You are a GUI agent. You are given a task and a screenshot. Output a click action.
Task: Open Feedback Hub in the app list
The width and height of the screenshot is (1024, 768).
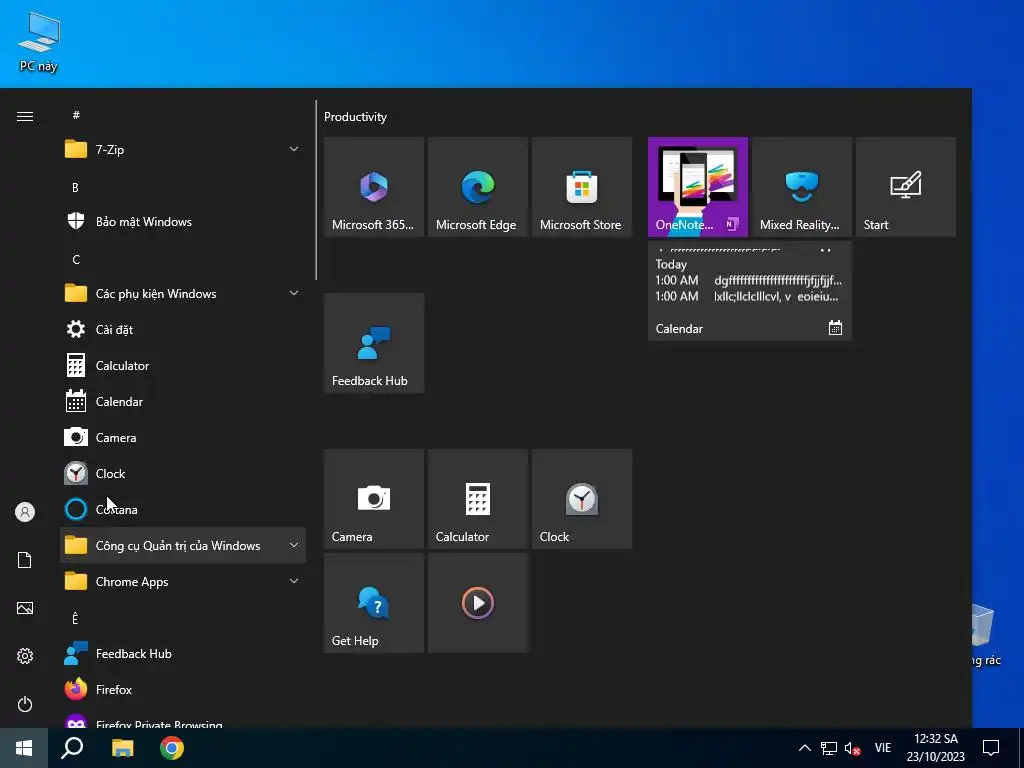pos(183,654)
